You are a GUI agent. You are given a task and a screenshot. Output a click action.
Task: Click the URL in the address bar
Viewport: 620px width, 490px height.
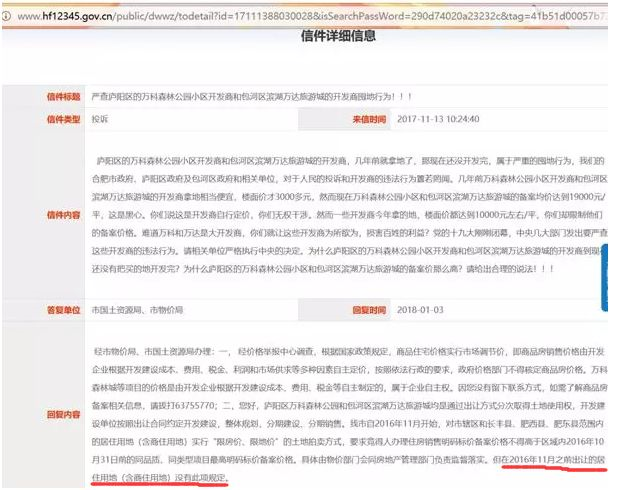[x=312, y=16]
